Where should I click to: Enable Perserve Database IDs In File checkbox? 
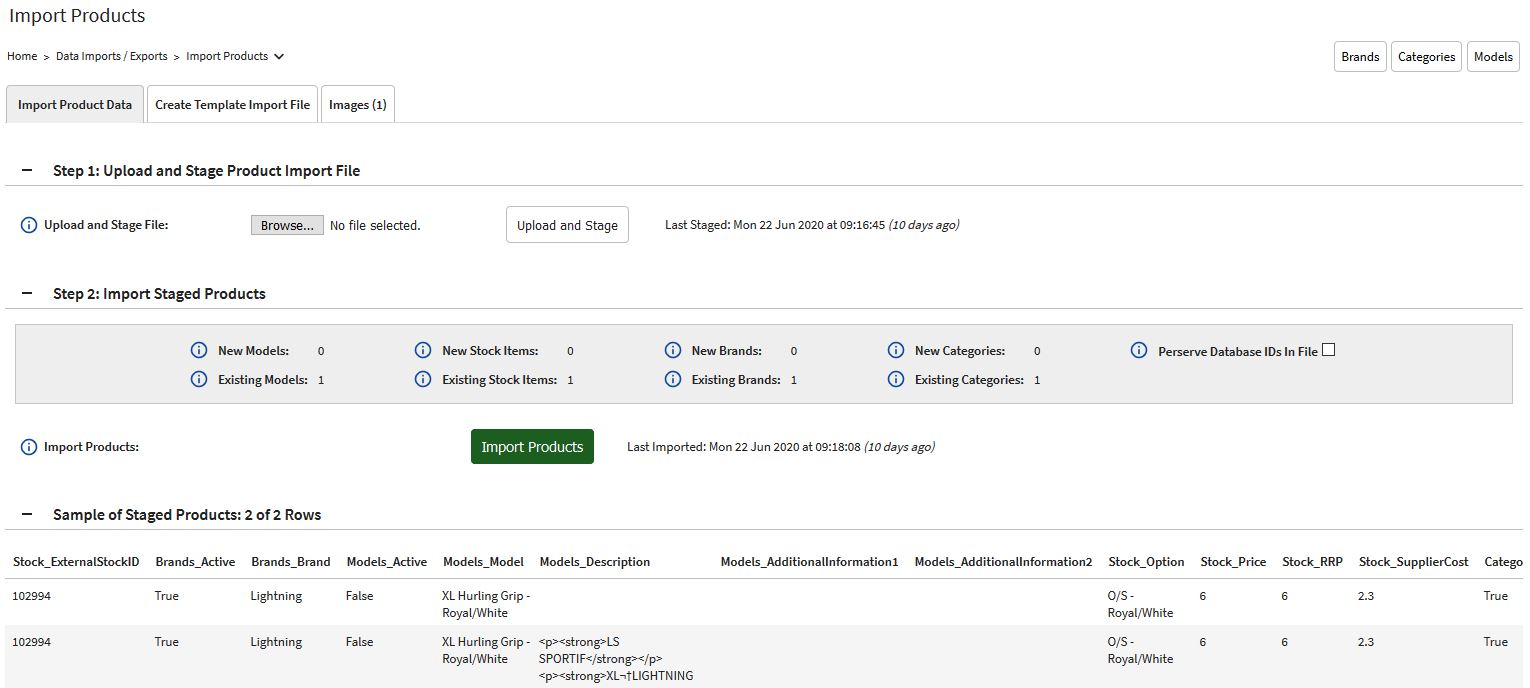[x=1328, y=350]
